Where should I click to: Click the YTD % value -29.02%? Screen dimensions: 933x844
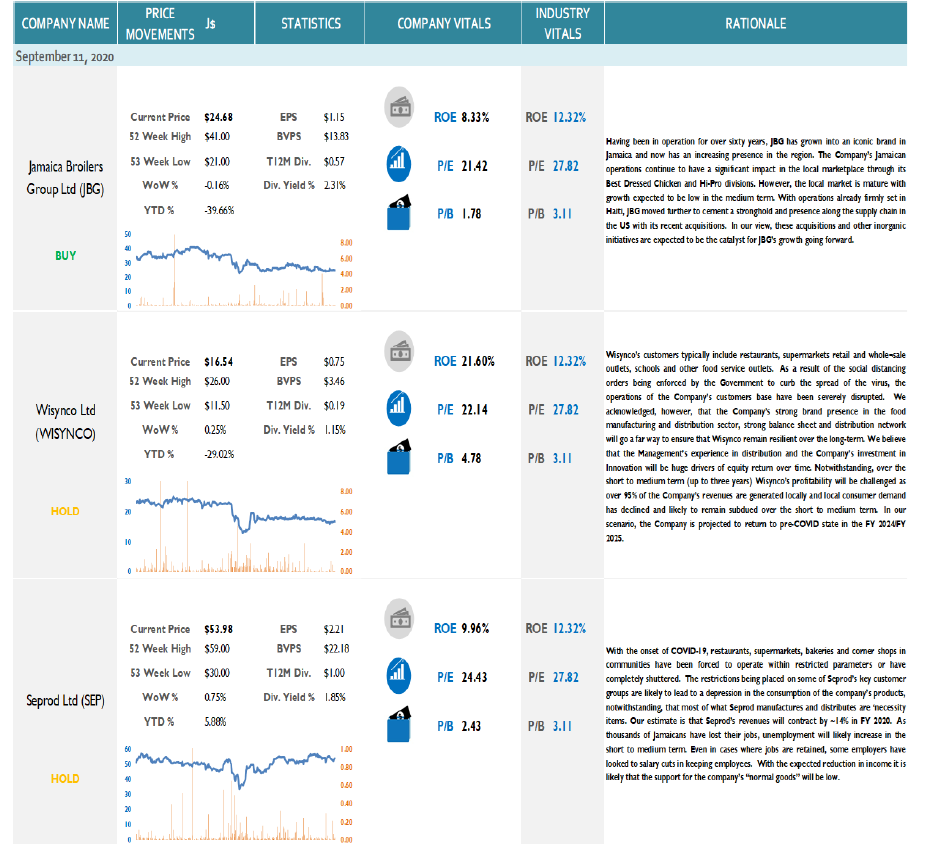coord(220,454)
